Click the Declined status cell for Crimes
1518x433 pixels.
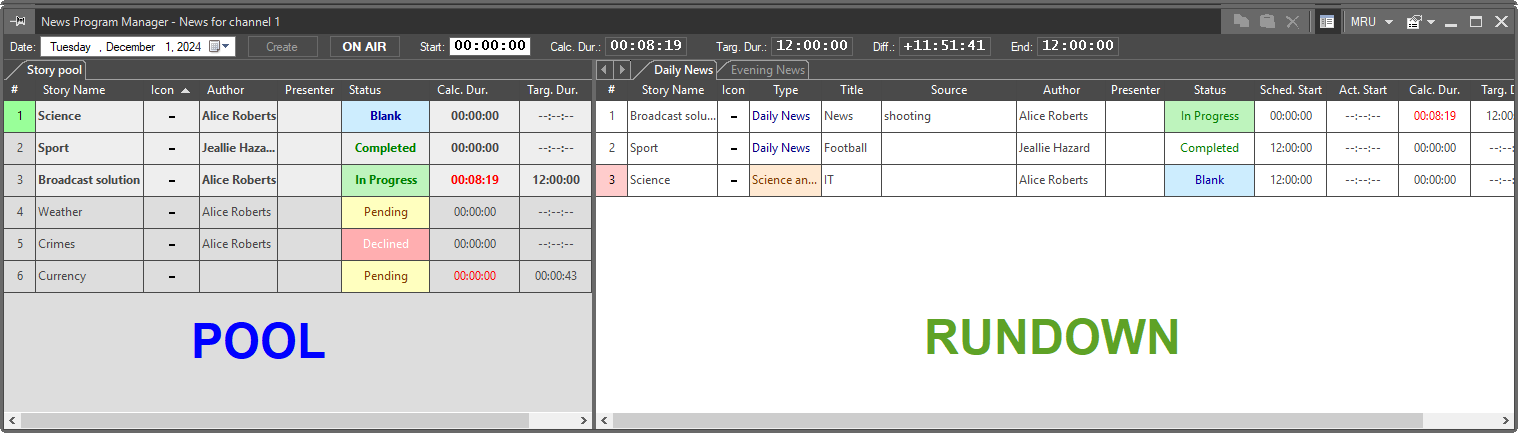[x=385, y=244]
